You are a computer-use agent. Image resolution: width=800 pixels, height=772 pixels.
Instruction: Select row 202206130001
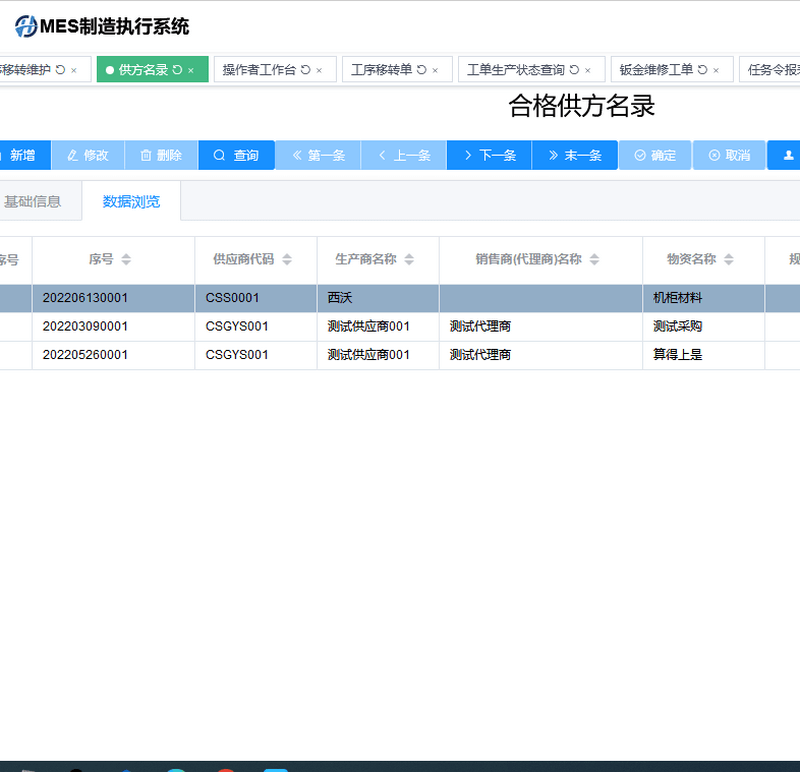point(400,298)
